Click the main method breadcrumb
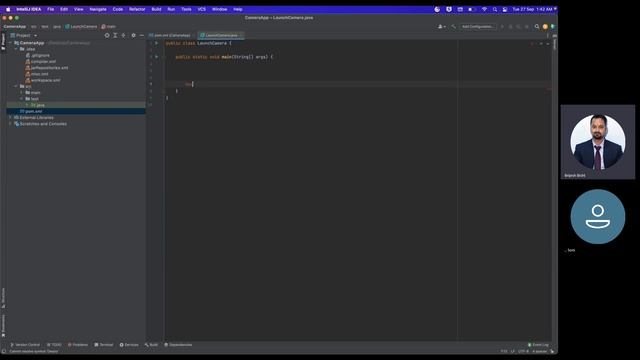This screenshot has height=360, width=640. pyautogui.click(x=109, y=27)
